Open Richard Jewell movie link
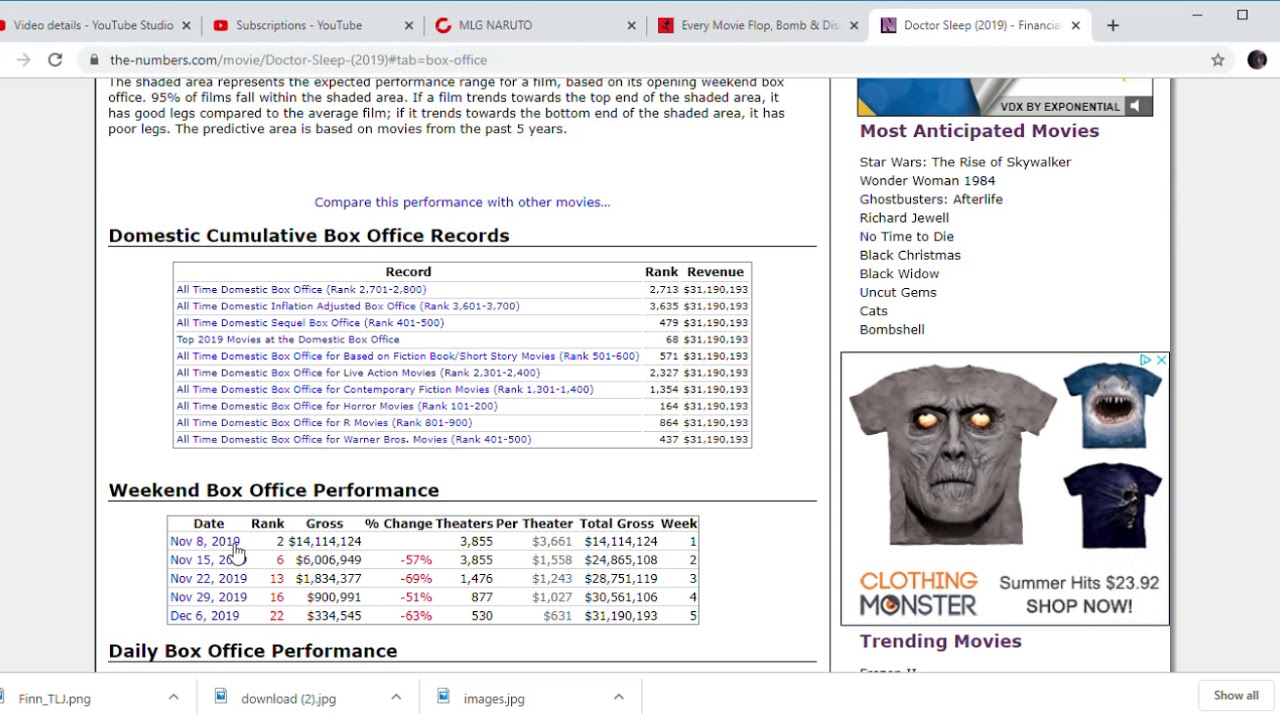This screenshot has width=1280, height=720. tap(904, 218)
